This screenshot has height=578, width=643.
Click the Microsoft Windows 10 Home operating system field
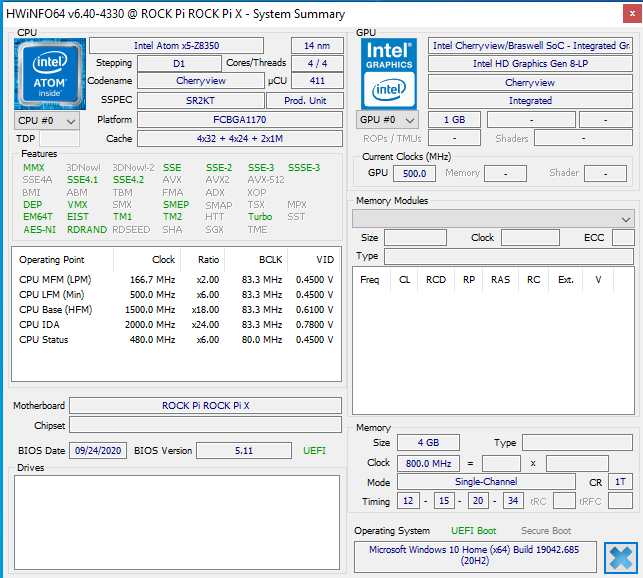coord(475,556)
